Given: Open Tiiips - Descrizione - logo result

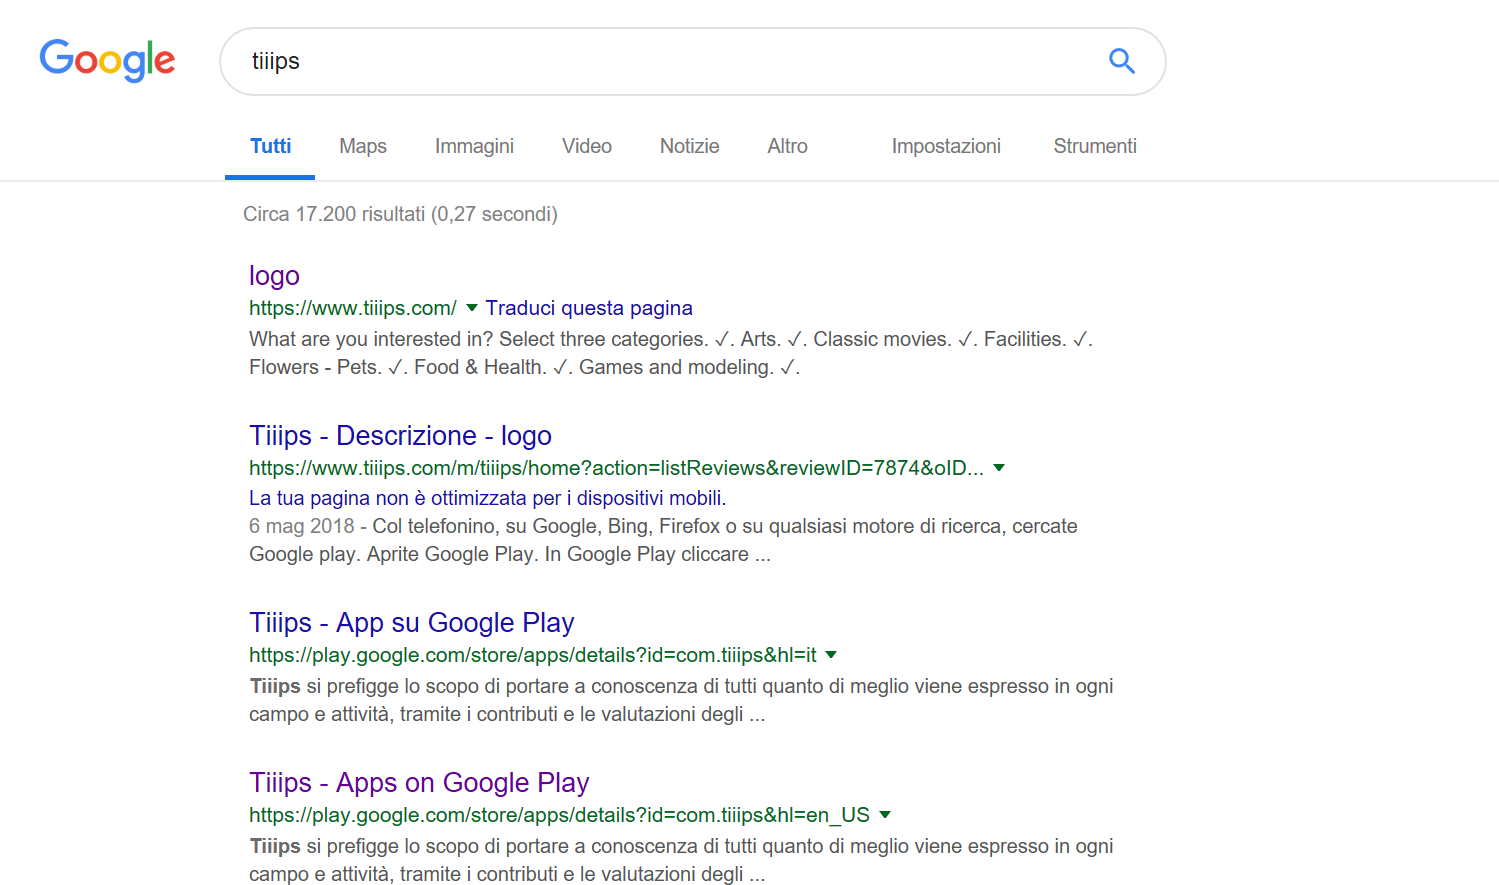Looking at the screenshot, I should click(x=400, y=436).
